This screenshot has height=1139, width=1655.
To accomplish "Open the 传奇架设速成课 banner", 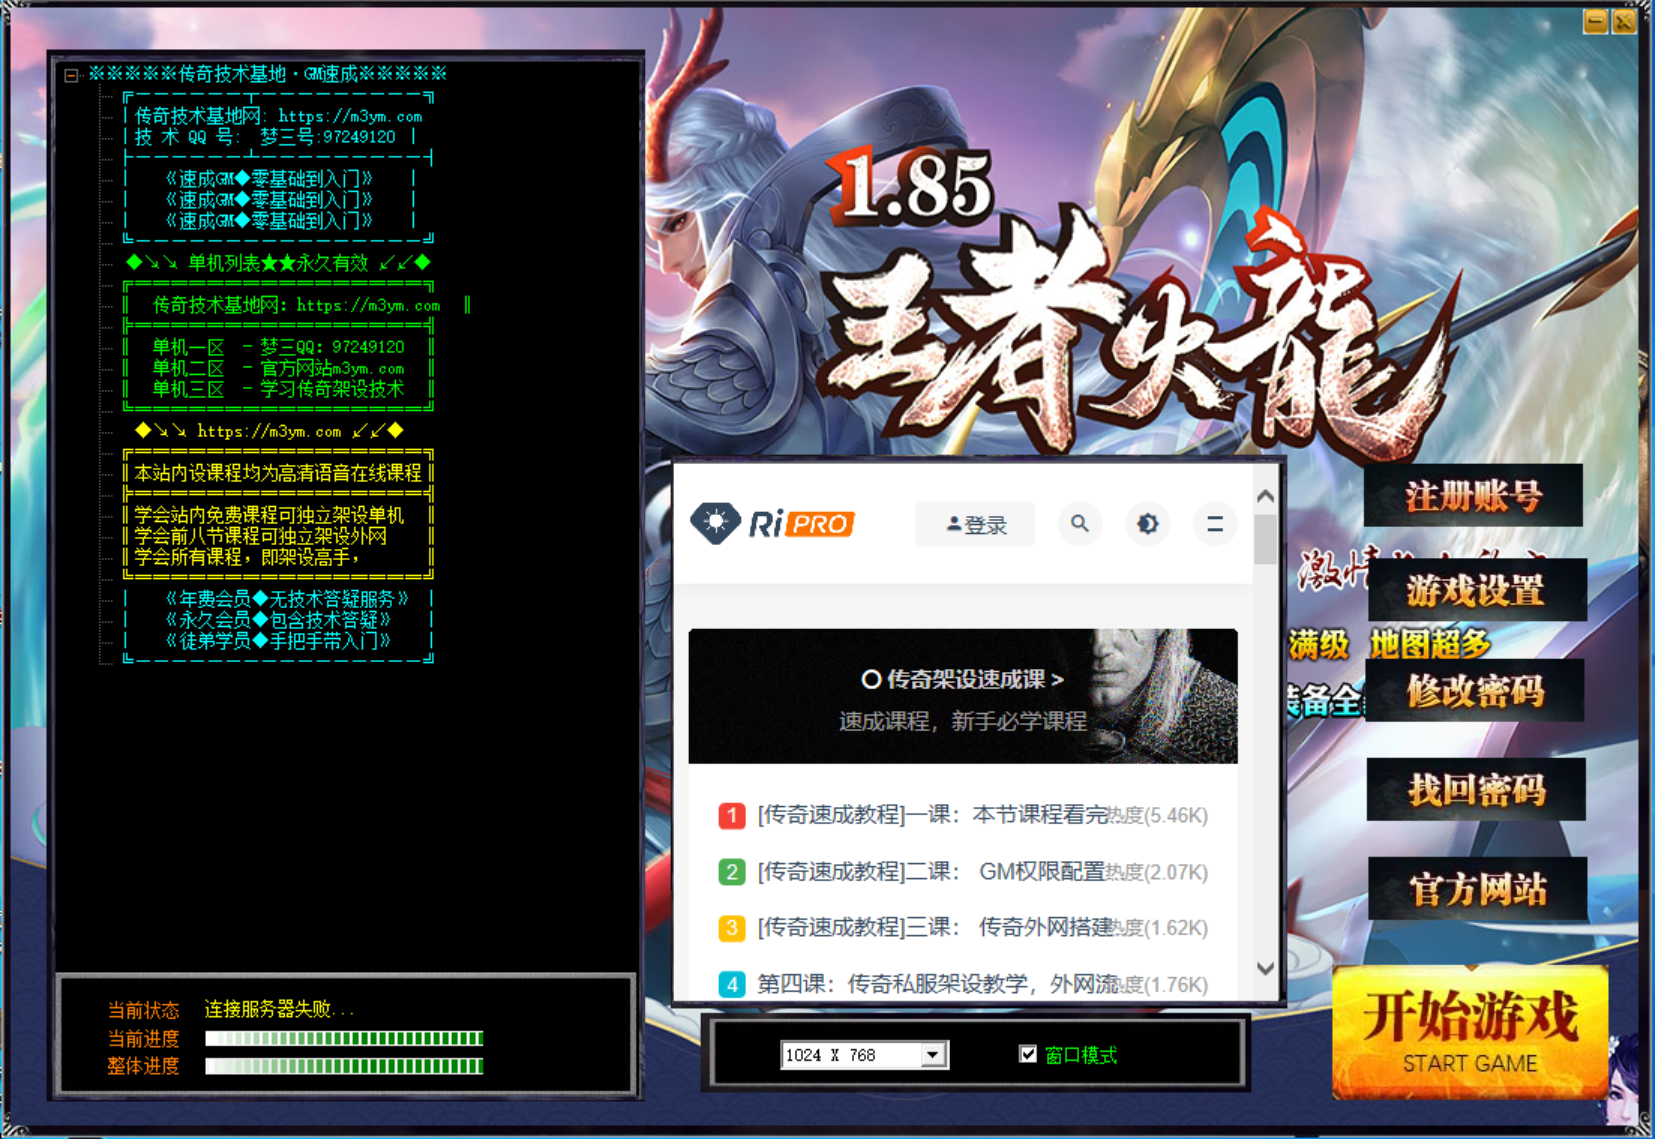I will coord(963,696).
